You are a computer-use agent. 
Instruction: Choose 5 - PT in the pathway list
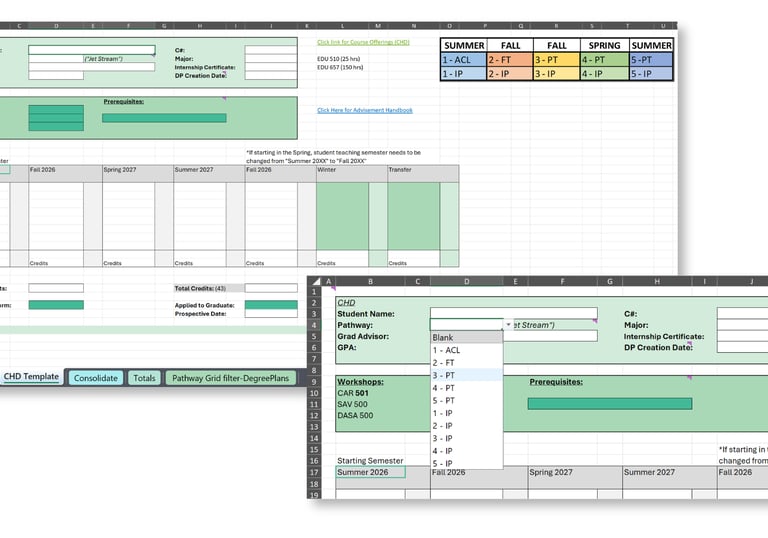pyautogui.click(x=466, y=400)
